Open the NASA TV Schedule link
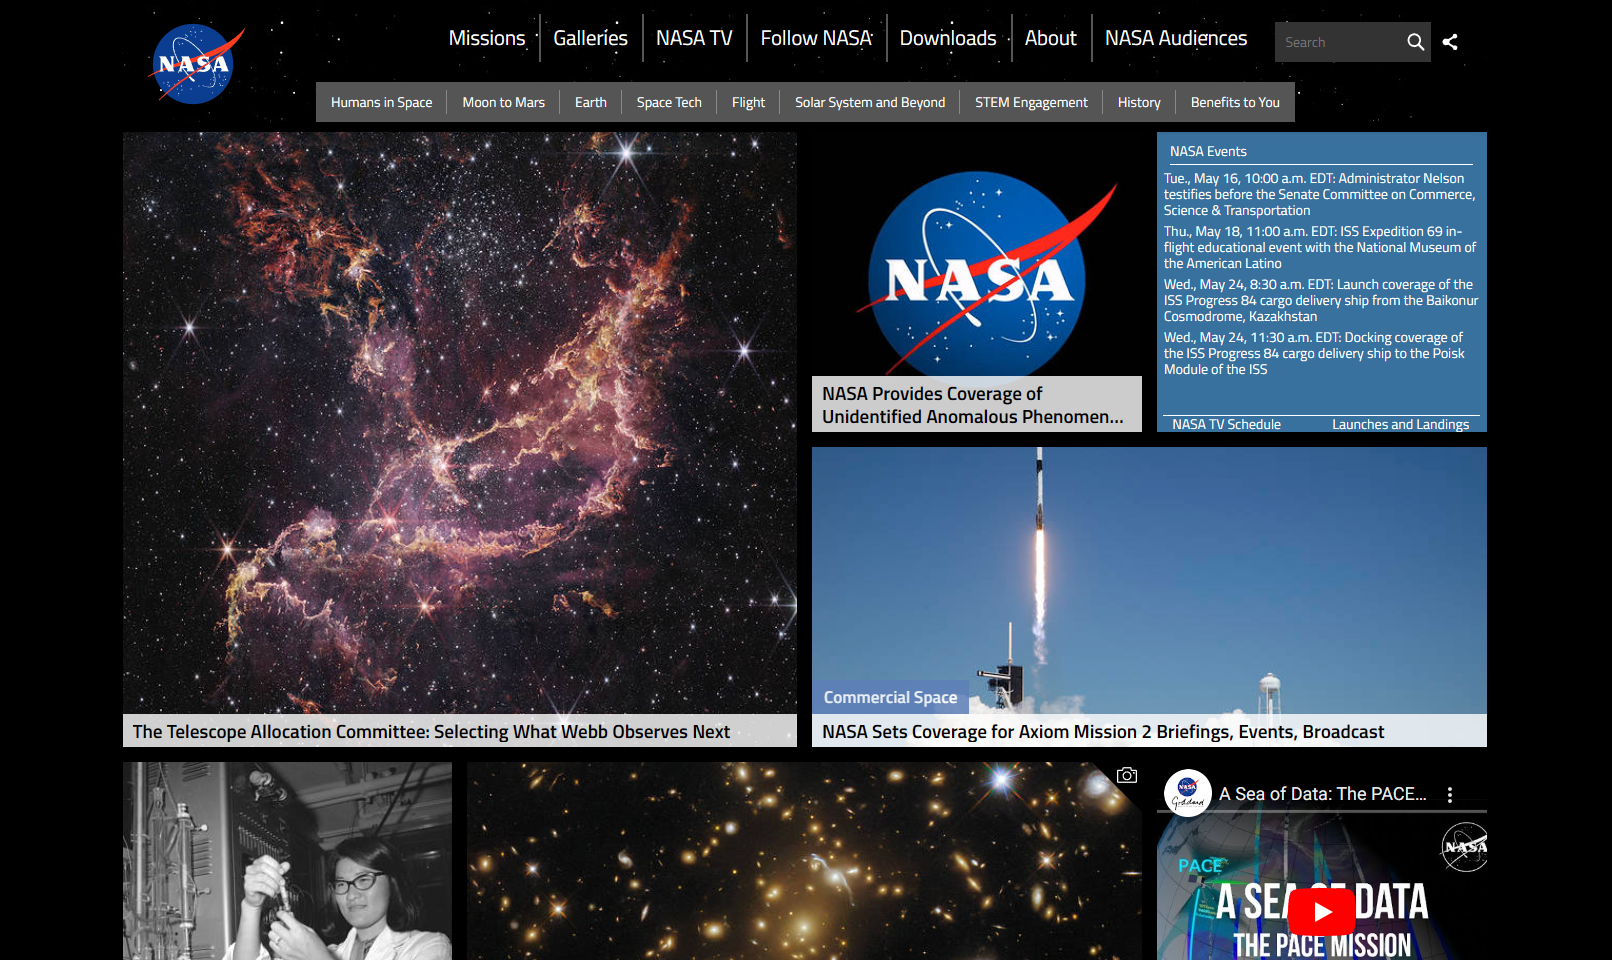 tap(1226, 423)
